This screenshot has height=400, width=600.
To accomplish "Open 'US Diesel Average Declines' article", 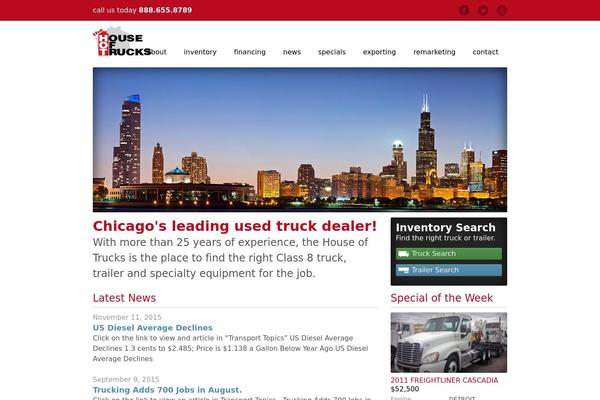I will point(153,328).
